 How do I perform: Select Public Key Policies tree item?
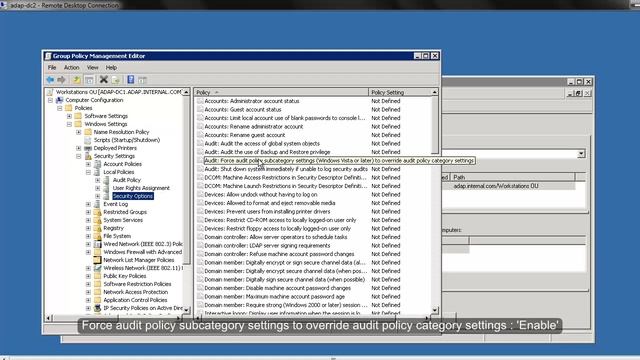(124, 276)
